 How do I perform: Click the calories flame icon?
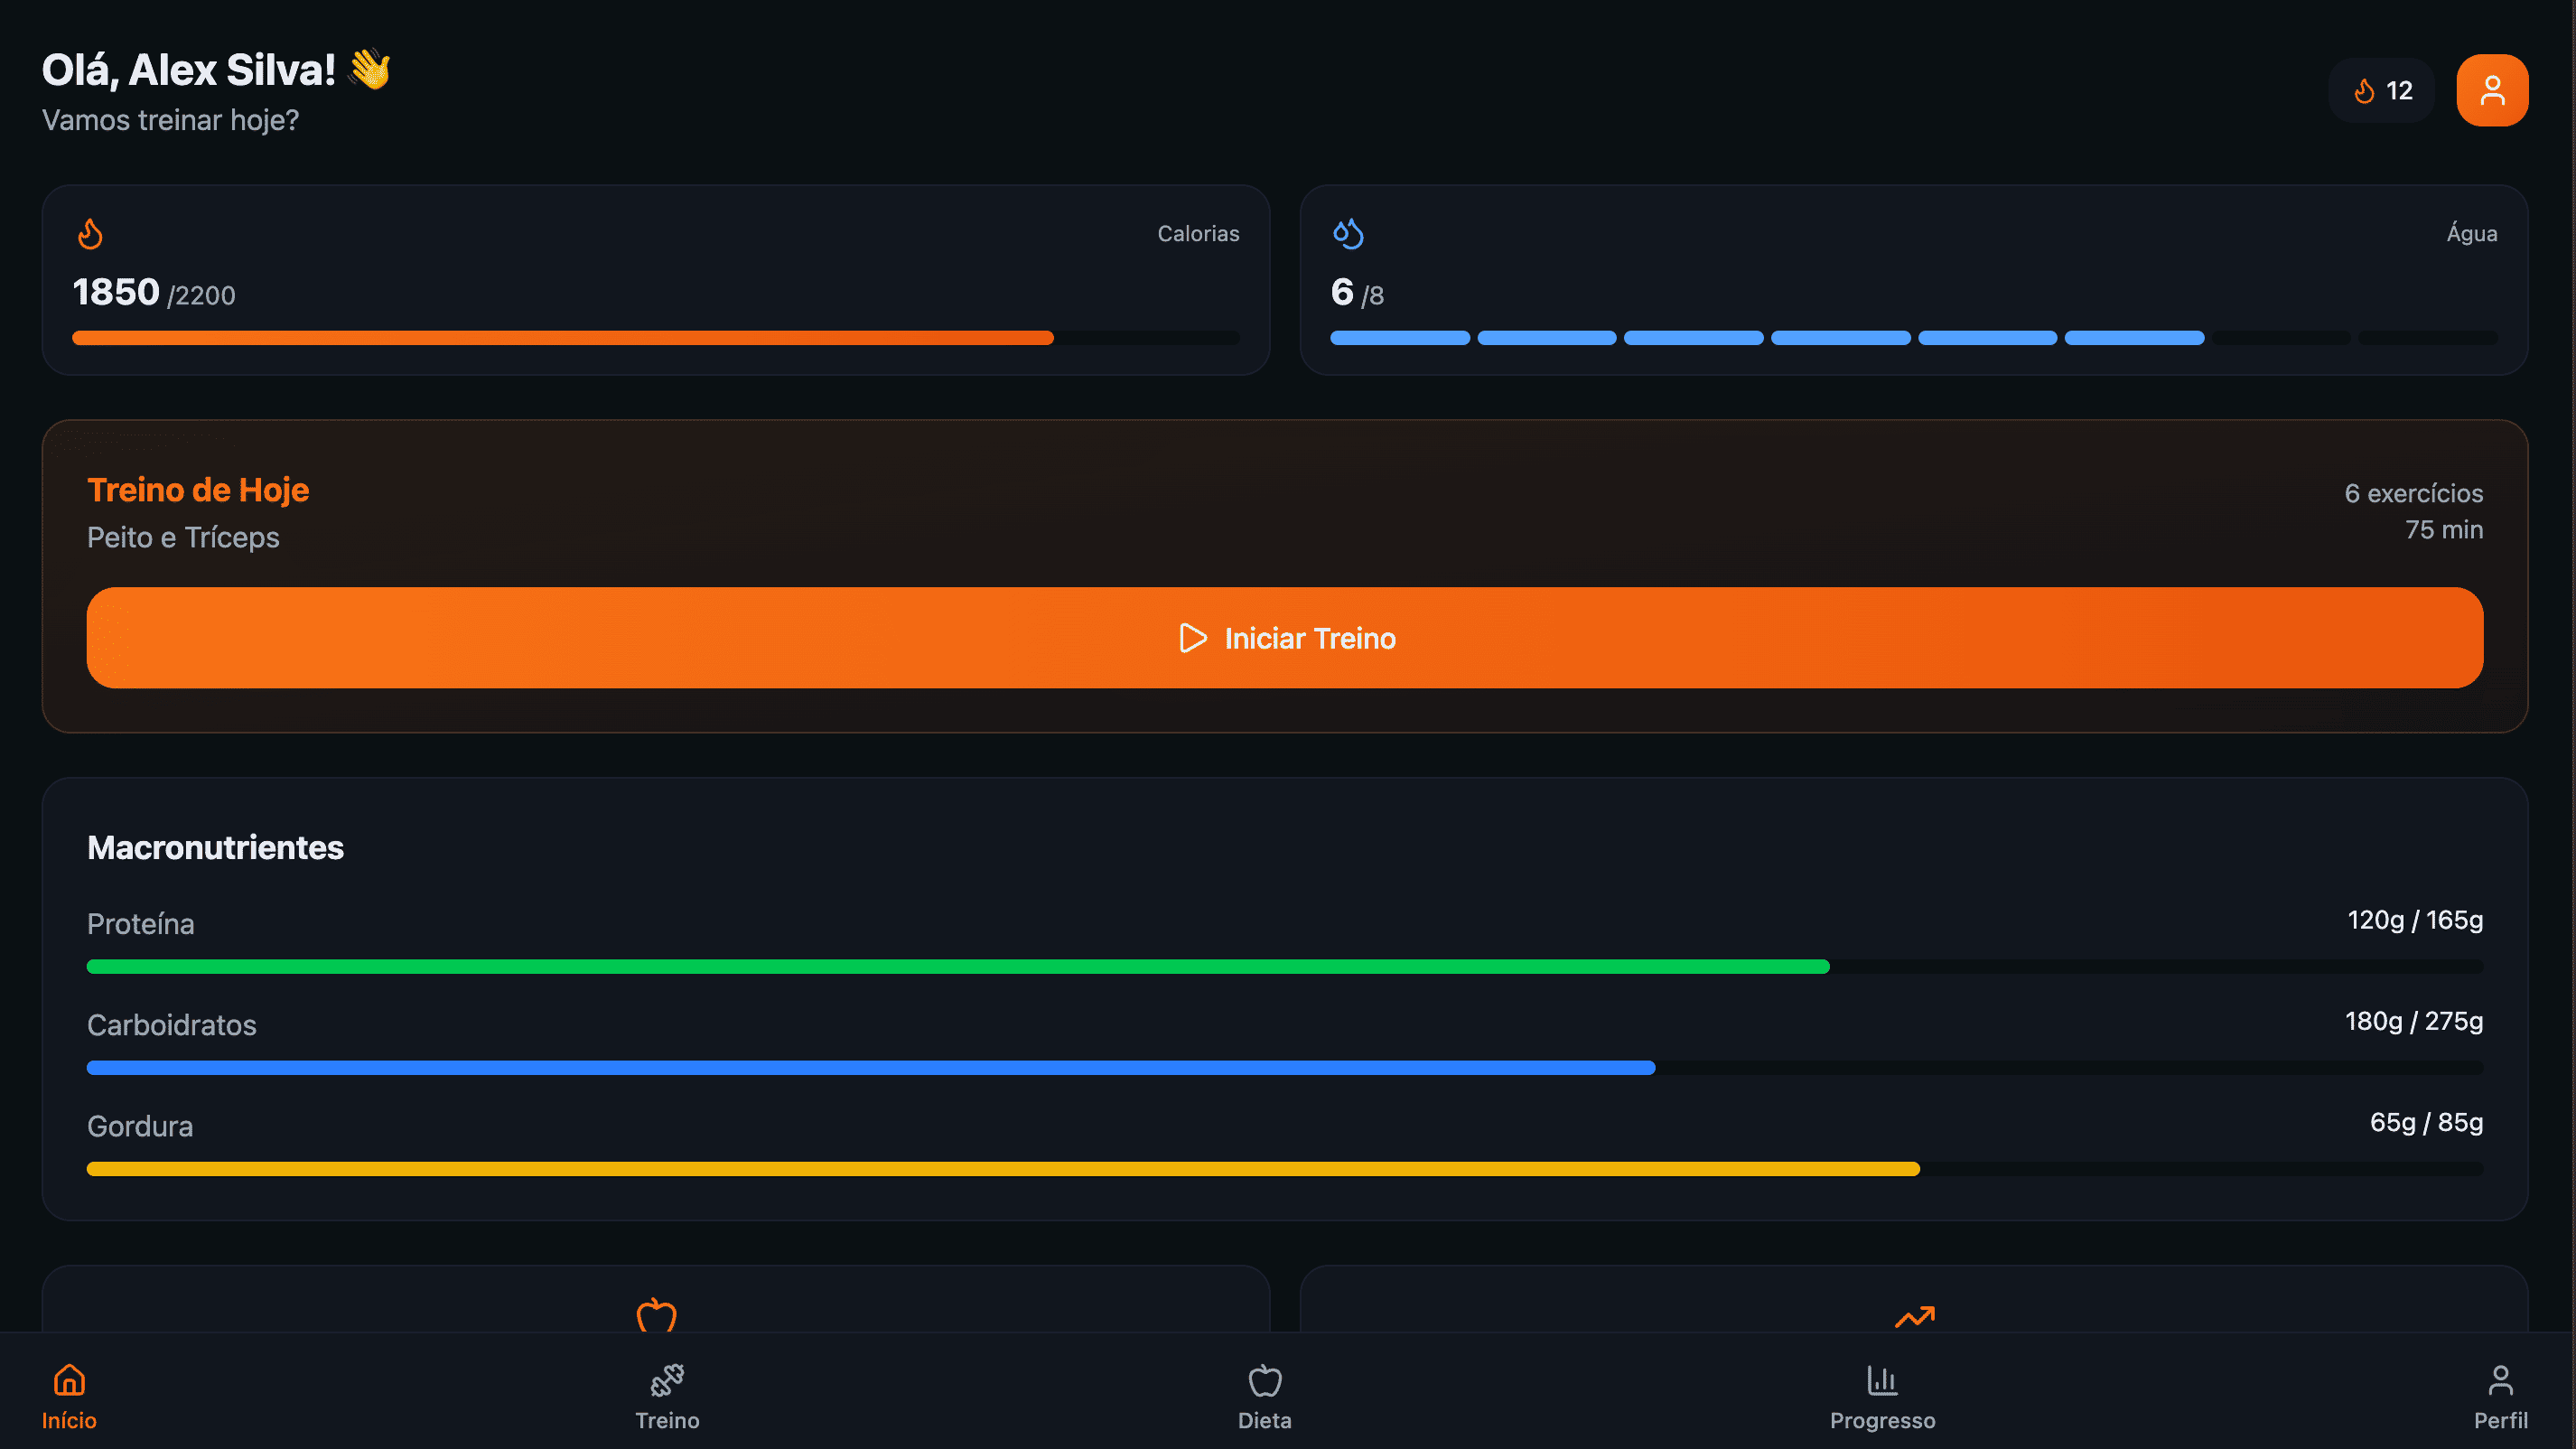pos(90,233)
